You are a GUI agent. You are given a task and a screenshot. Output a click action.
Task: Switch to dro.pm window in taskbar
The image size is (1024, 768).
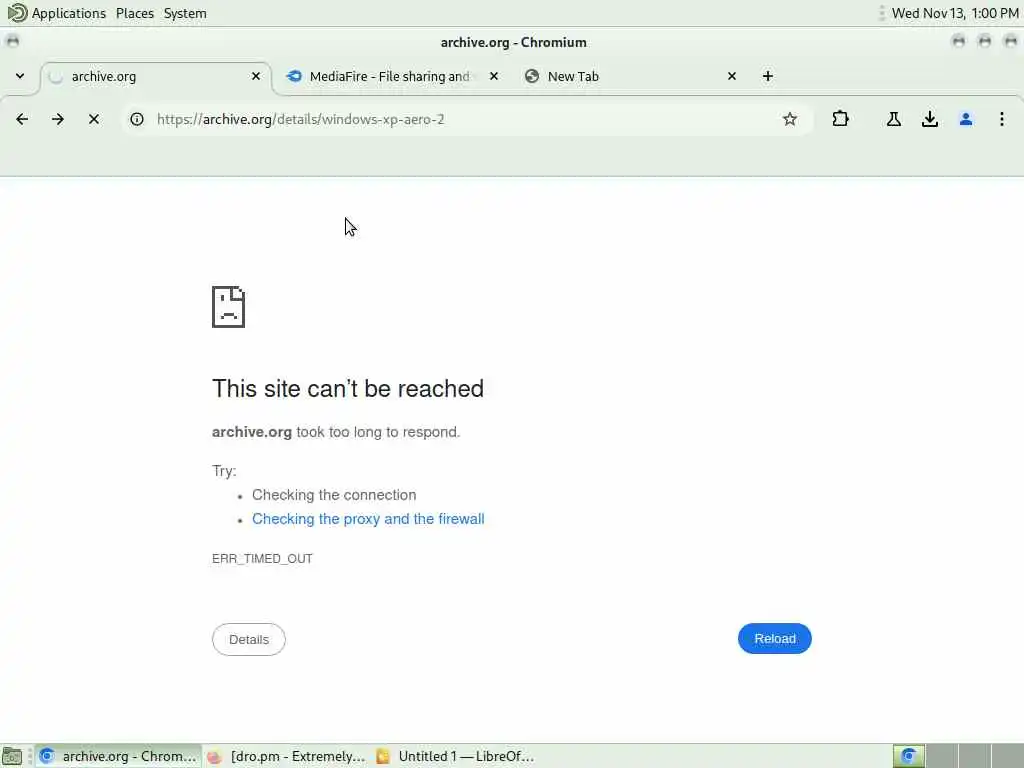click(286, 756)
